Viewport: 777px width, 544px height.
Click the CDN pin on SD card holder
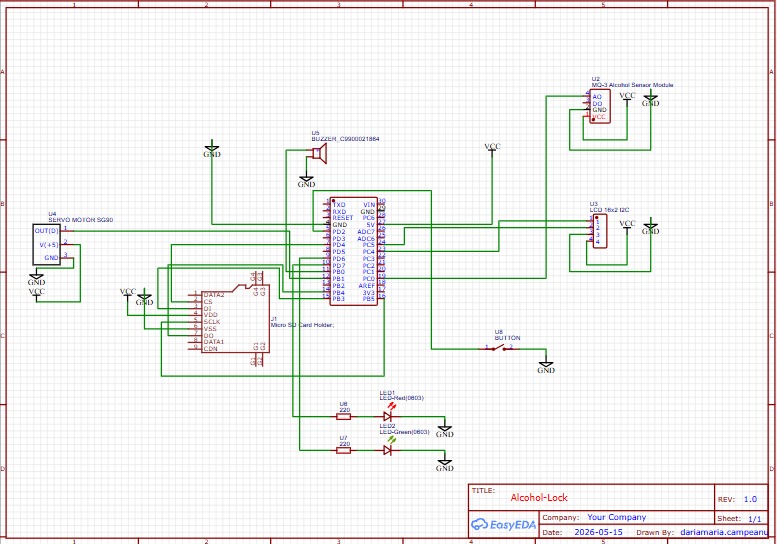[x=211, y=349]
